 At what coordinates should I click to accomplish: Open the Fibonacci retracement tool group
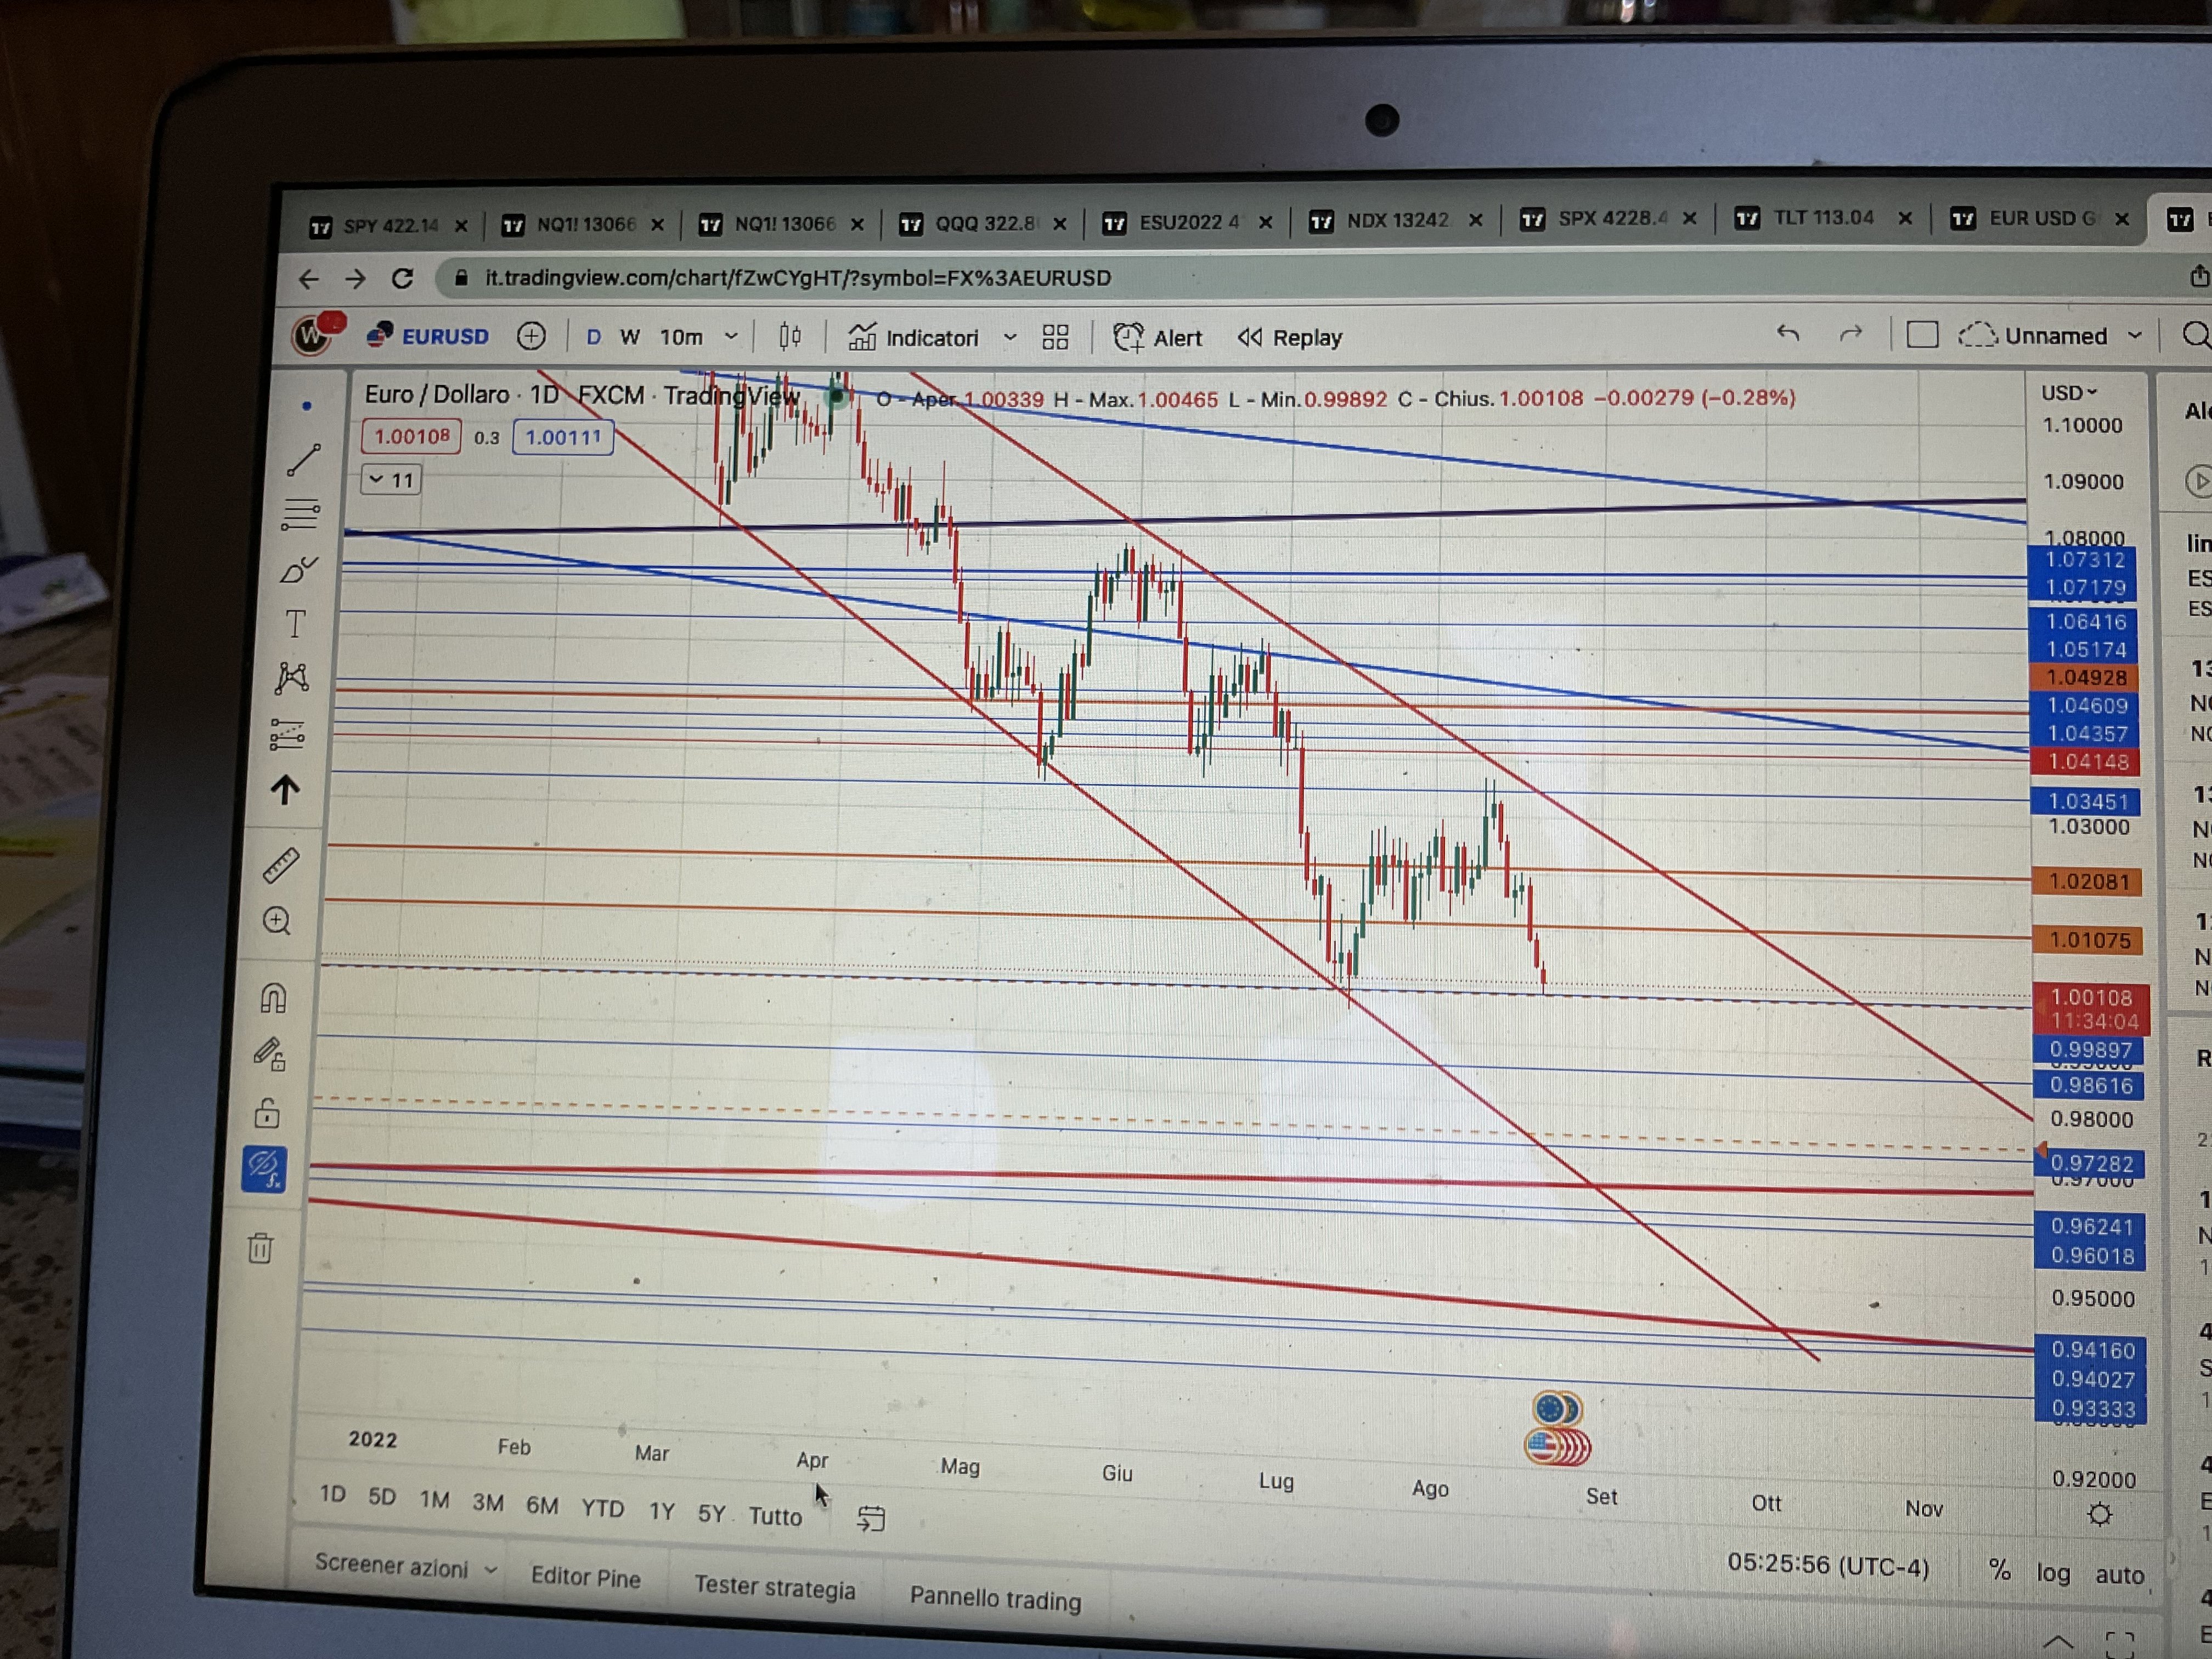point(300,514)
